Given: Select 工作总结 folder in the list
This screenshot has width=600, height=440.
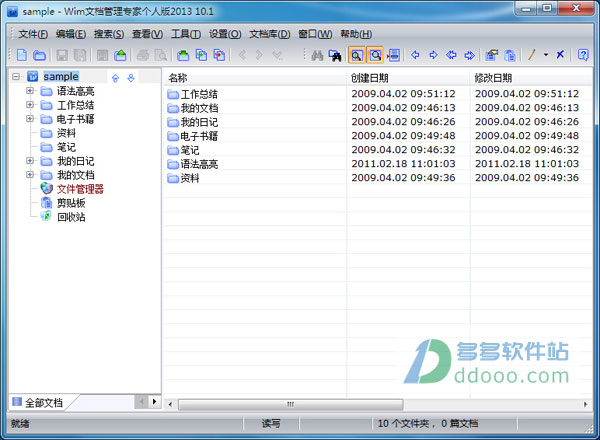Looking at the screenshot, I should tap(199, 94).
